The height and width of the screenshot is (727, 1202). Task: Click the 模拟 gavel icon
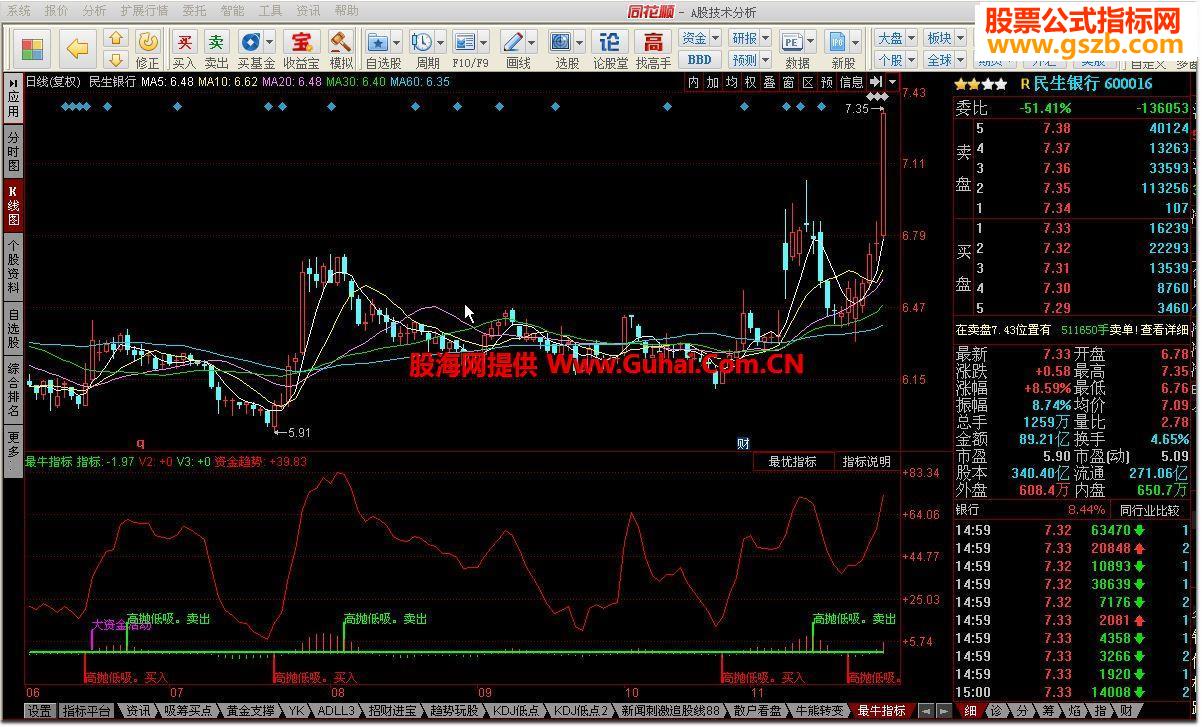(x=341, y=42)
